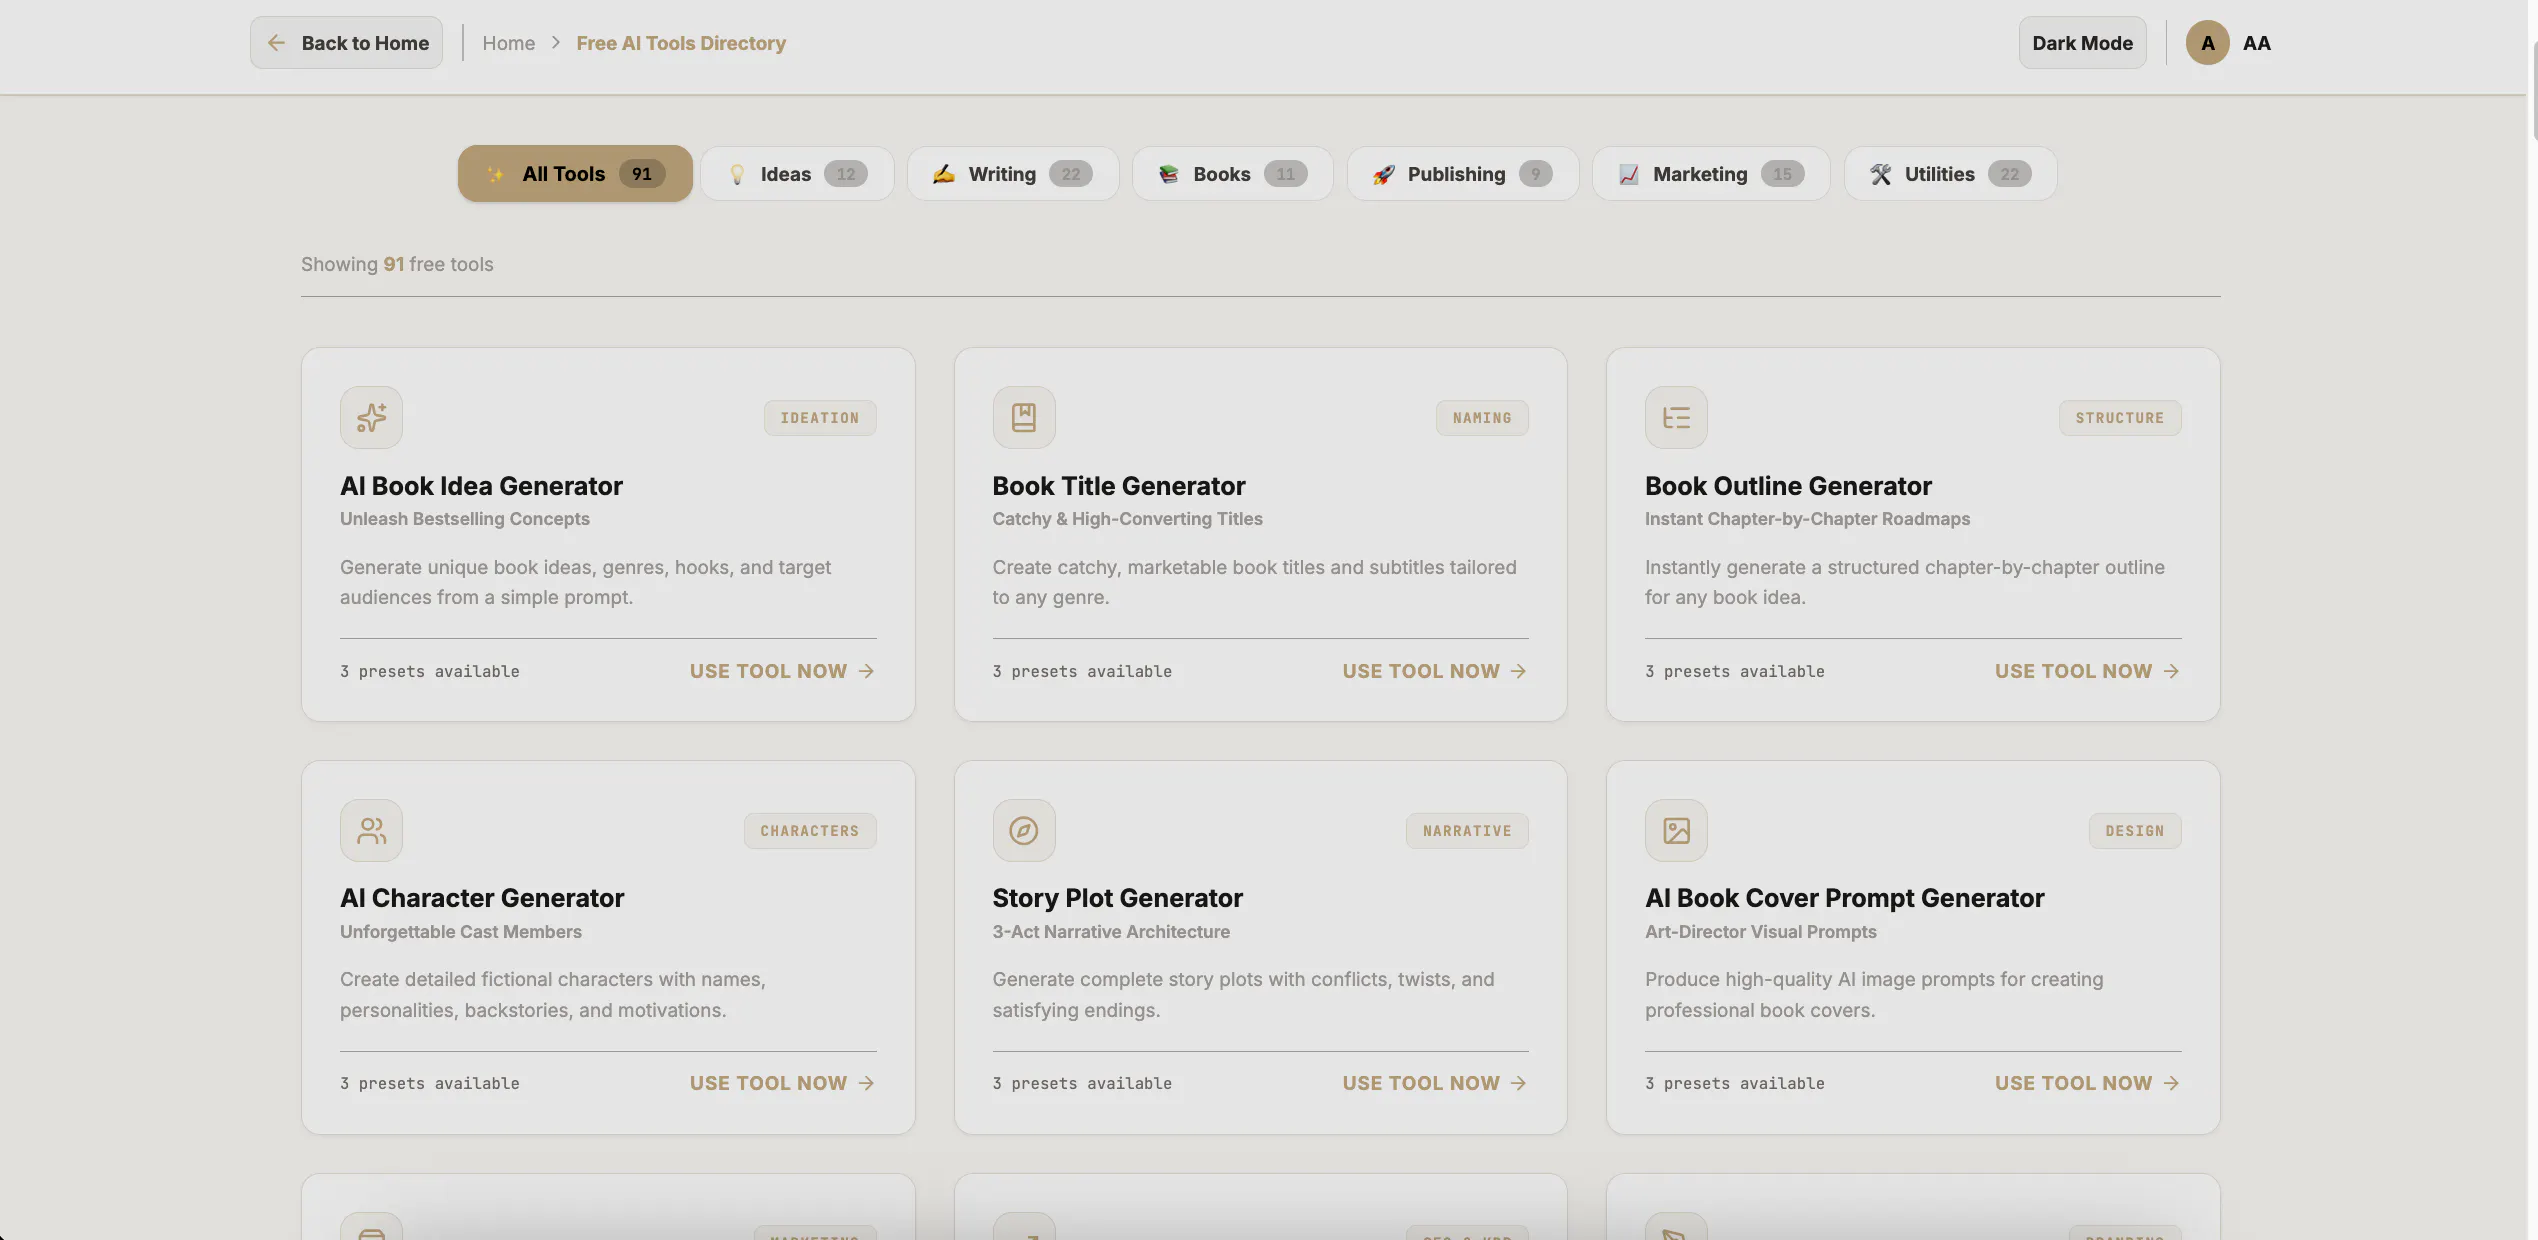Click the IDEATION tag badge
The width and height of the screenshot is (2538, 1240).
[820, 418]
